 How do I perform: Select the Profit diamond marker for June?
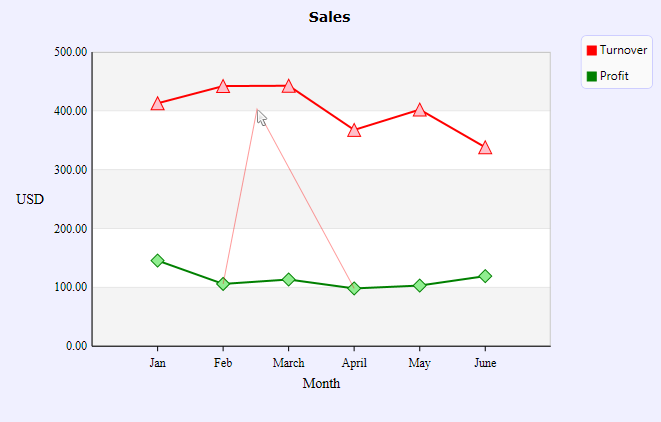485,276
